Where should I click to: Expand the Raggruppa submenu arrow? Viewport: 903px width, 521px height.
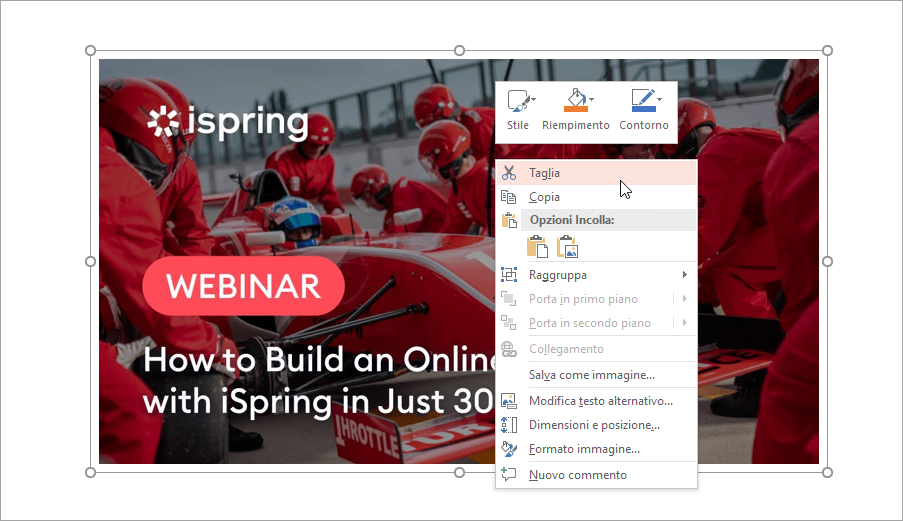(685, 275)
